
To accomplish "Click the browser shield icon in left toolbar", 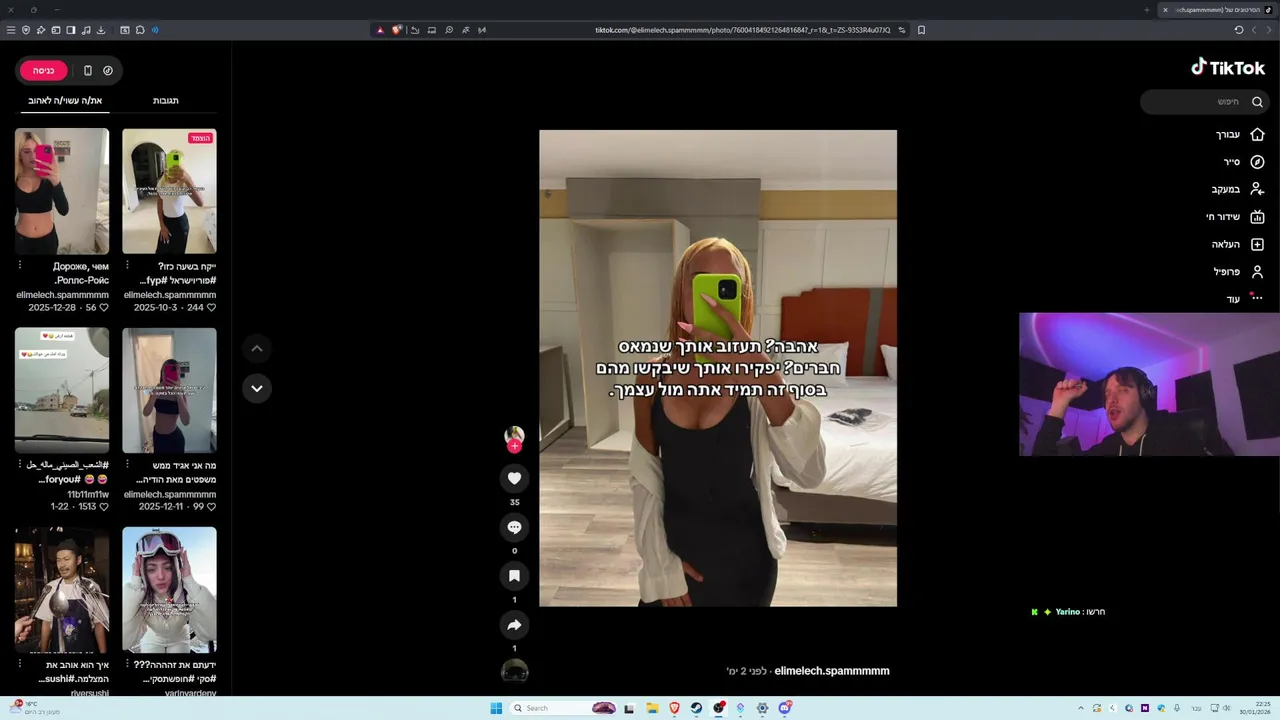I will (x=26, y=30).
